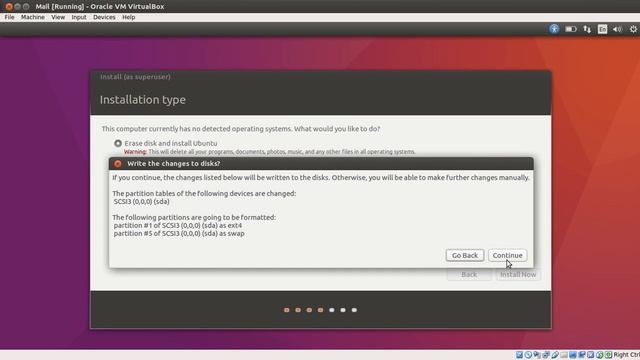Click the optical disc icon in VirtualBox status bar

coord(528,355)
